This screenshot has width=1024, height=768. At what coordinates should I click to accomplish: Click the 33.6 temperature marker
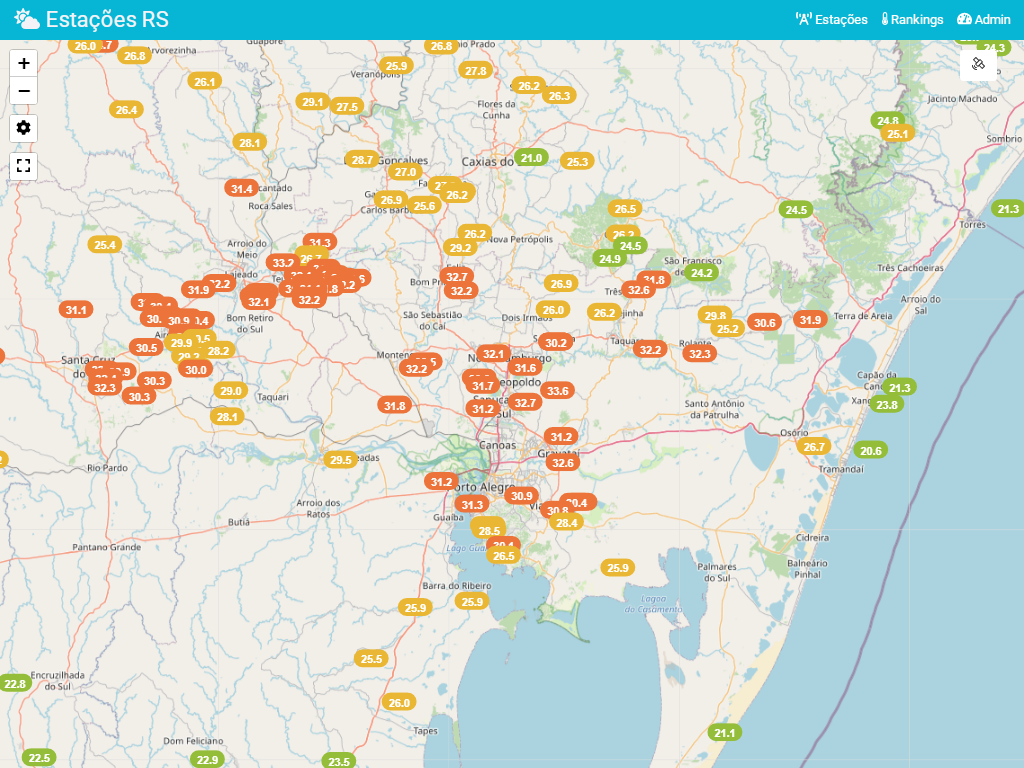point(557,391)
